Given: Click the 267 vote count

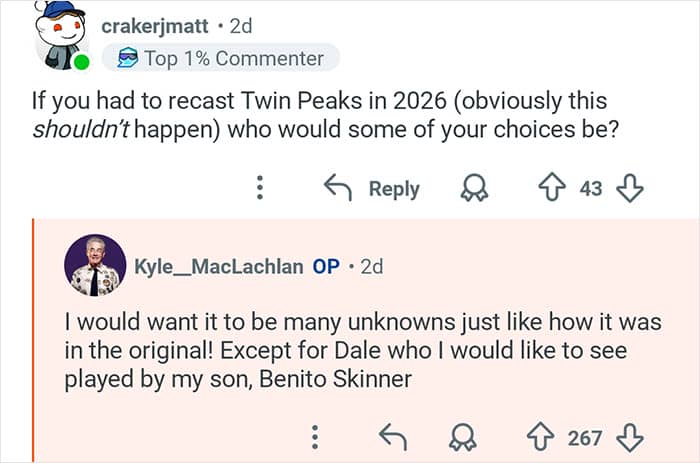Looking at the screenshot, I should [x=585, y=437].
